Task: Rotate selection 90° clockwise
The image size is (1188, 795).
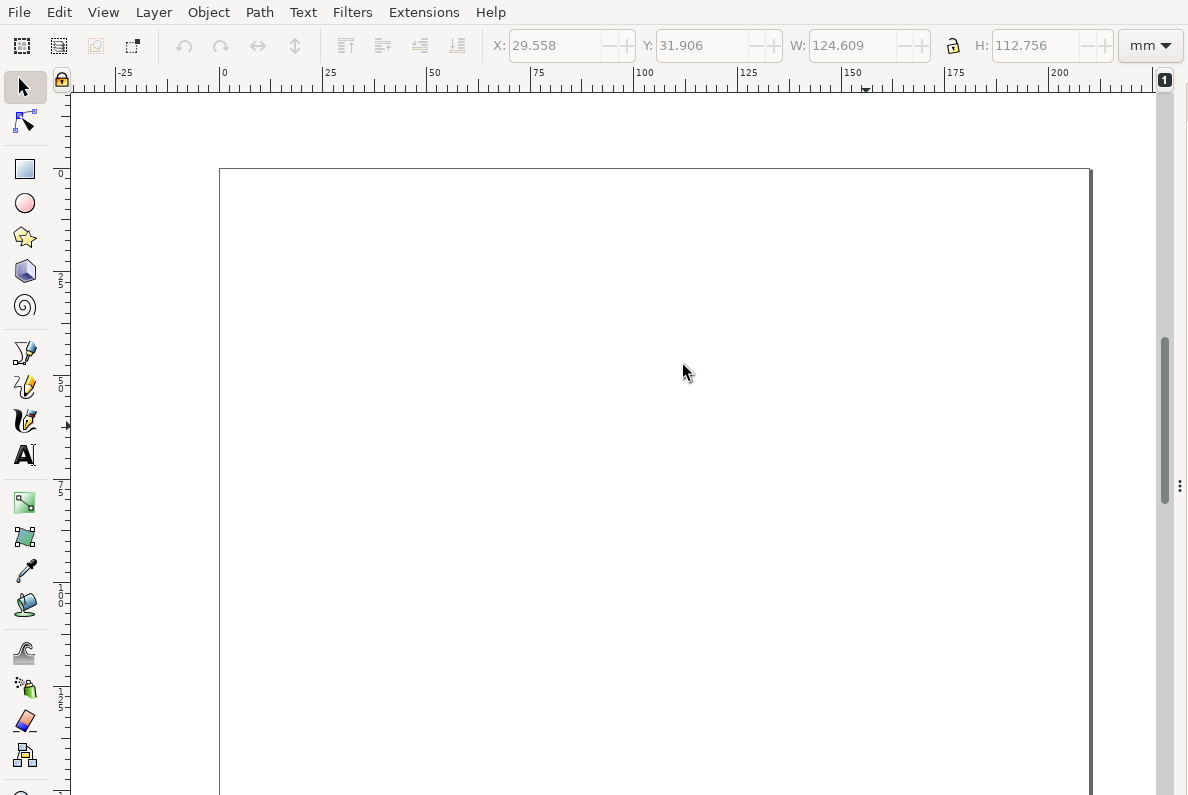Action: point(220,45)
